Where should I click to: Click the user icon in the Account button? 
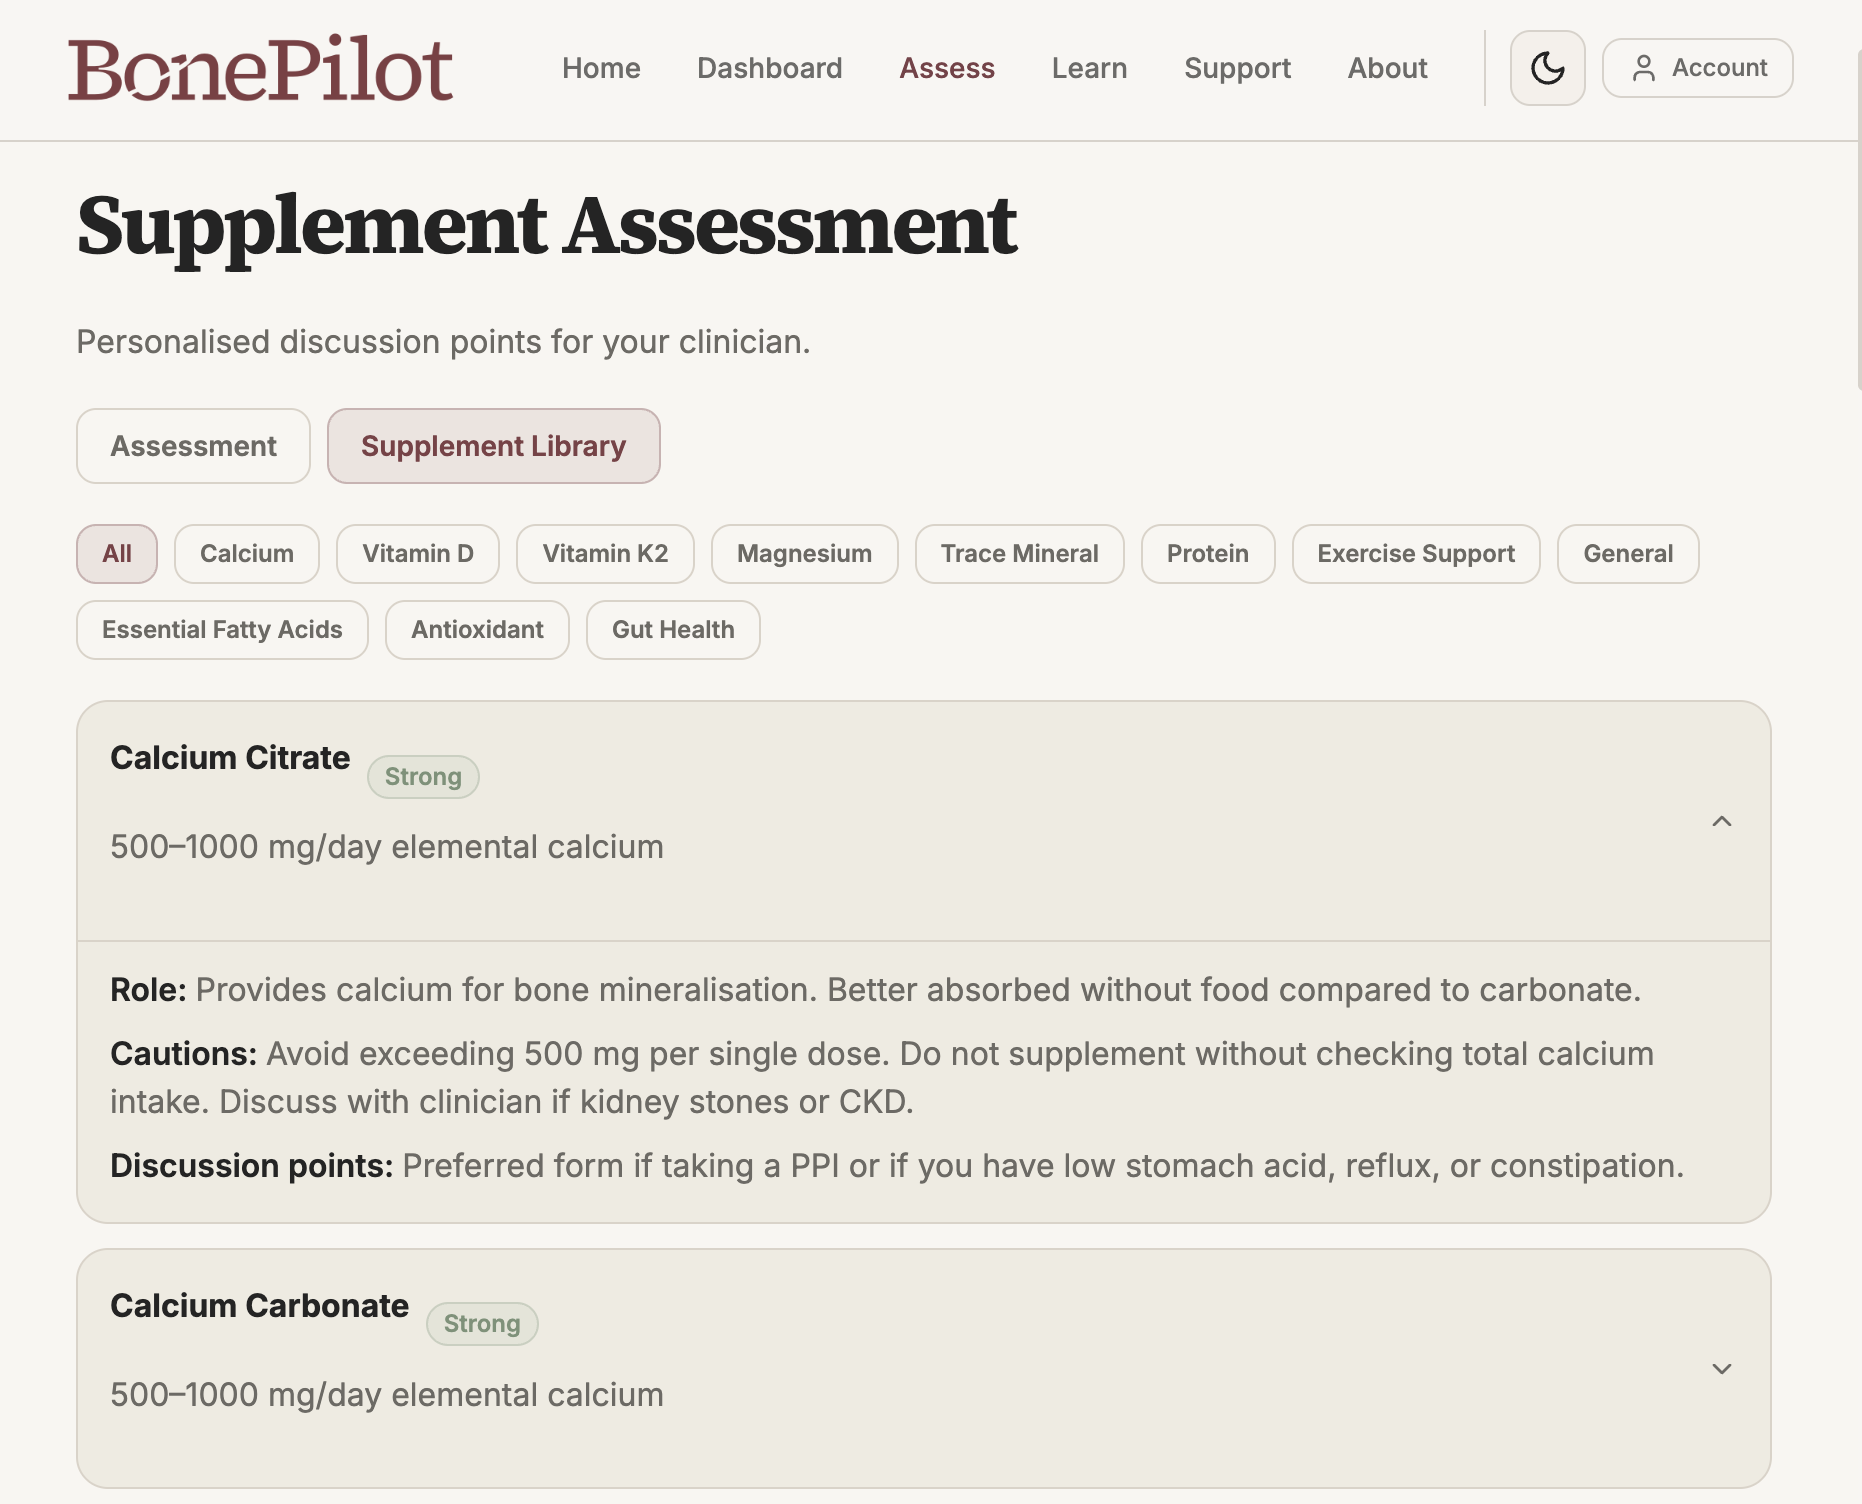1643,68
